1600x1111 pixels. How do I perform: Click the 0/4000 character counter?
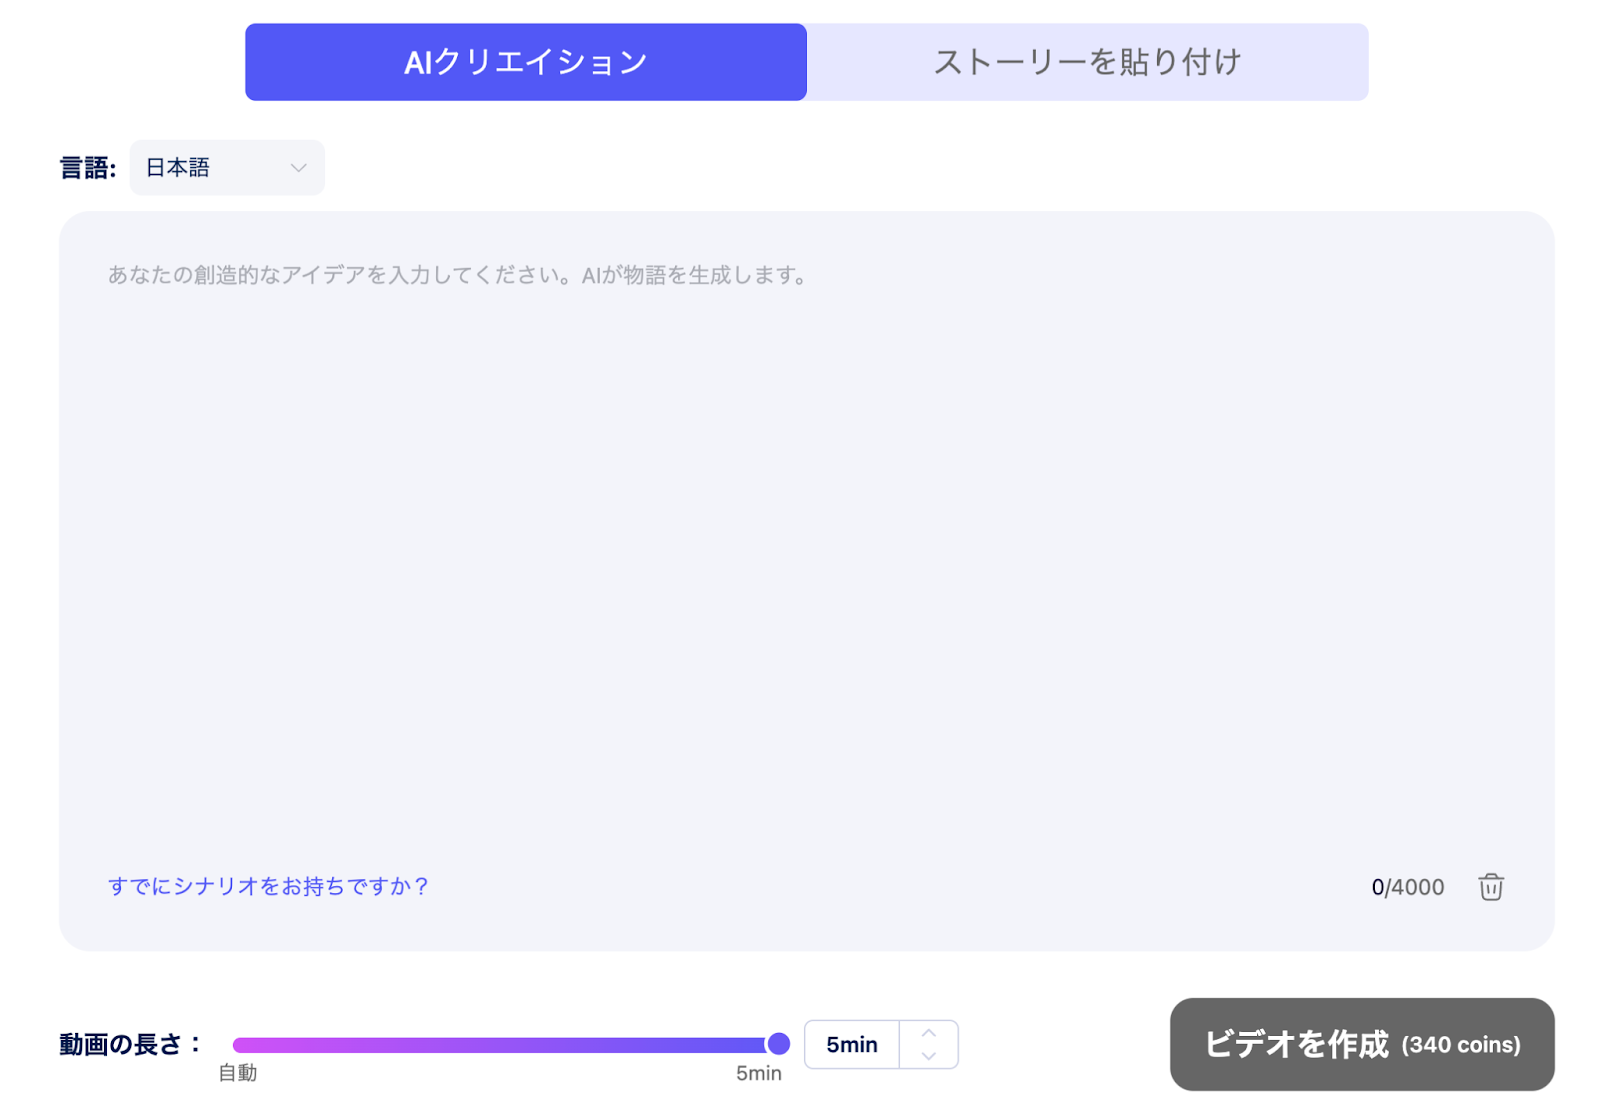(1407, 887)
